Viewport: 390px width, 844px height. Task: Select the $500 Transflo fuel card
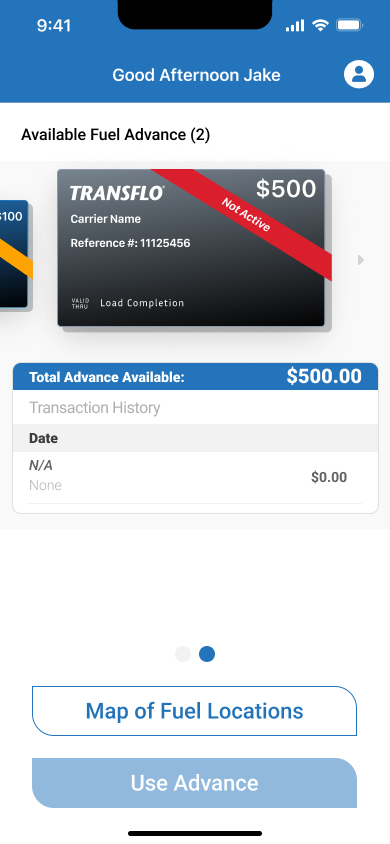pos(191,248)
